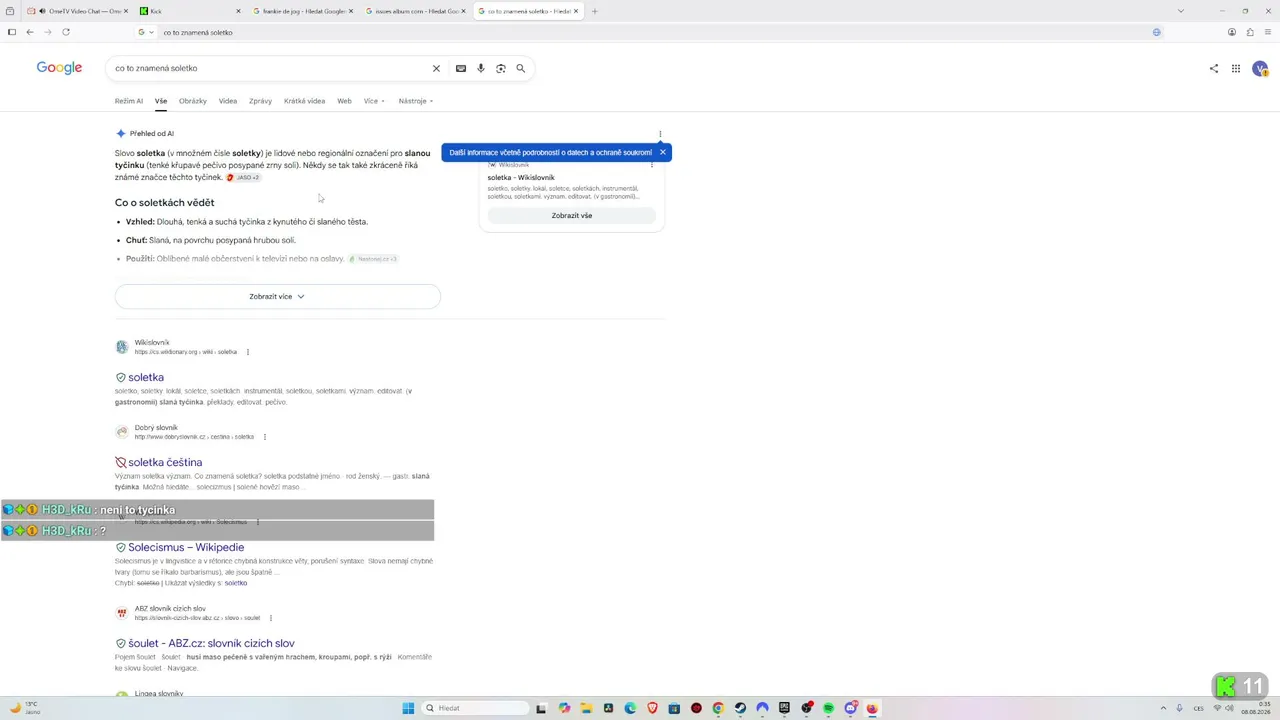
Task: Switch to Kick browser tab
Action: point(190,11)
